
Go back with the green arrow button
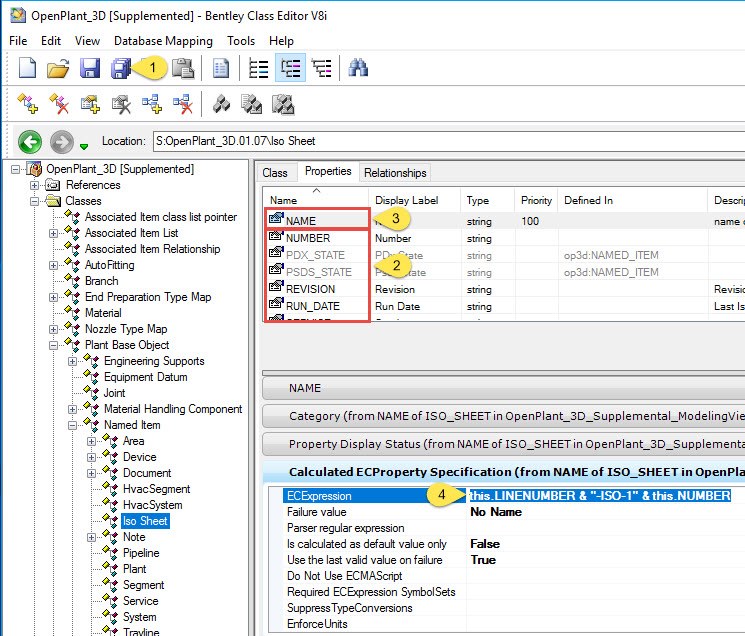pos(30,142)
